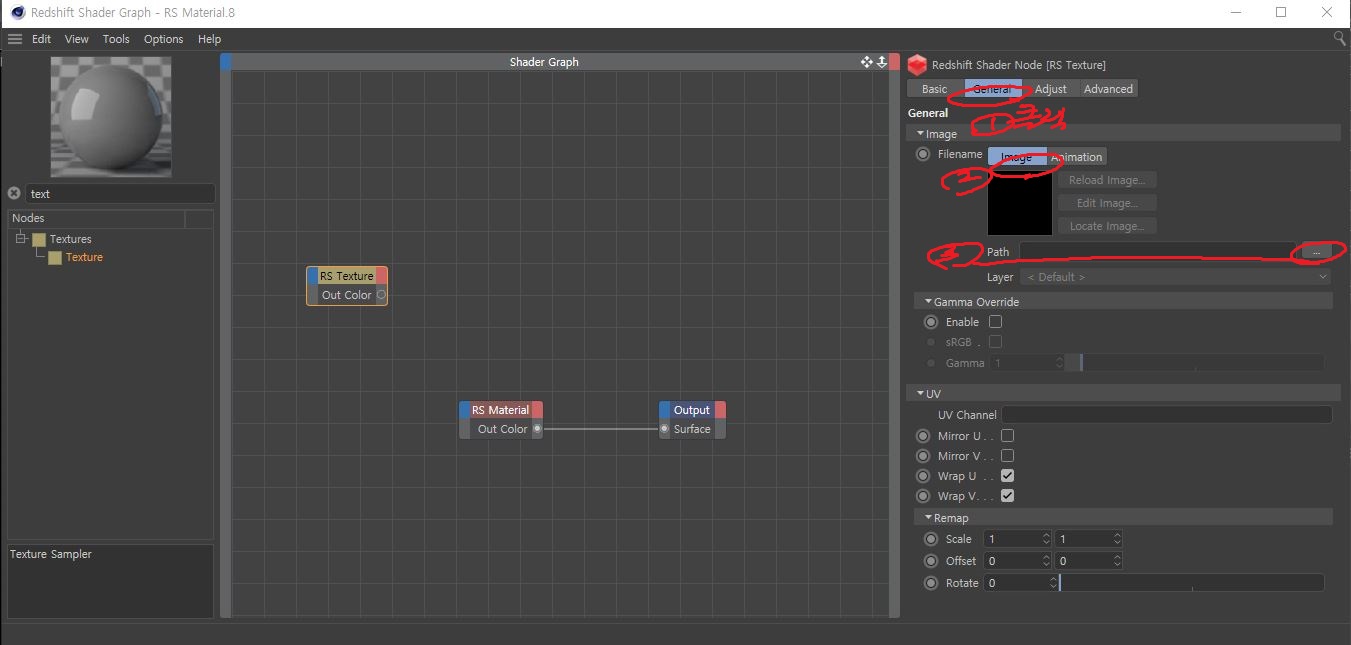The height and width of the screenshot is (645, 1351).
Task: Click the search magnifier icon
Action: 1340,38
